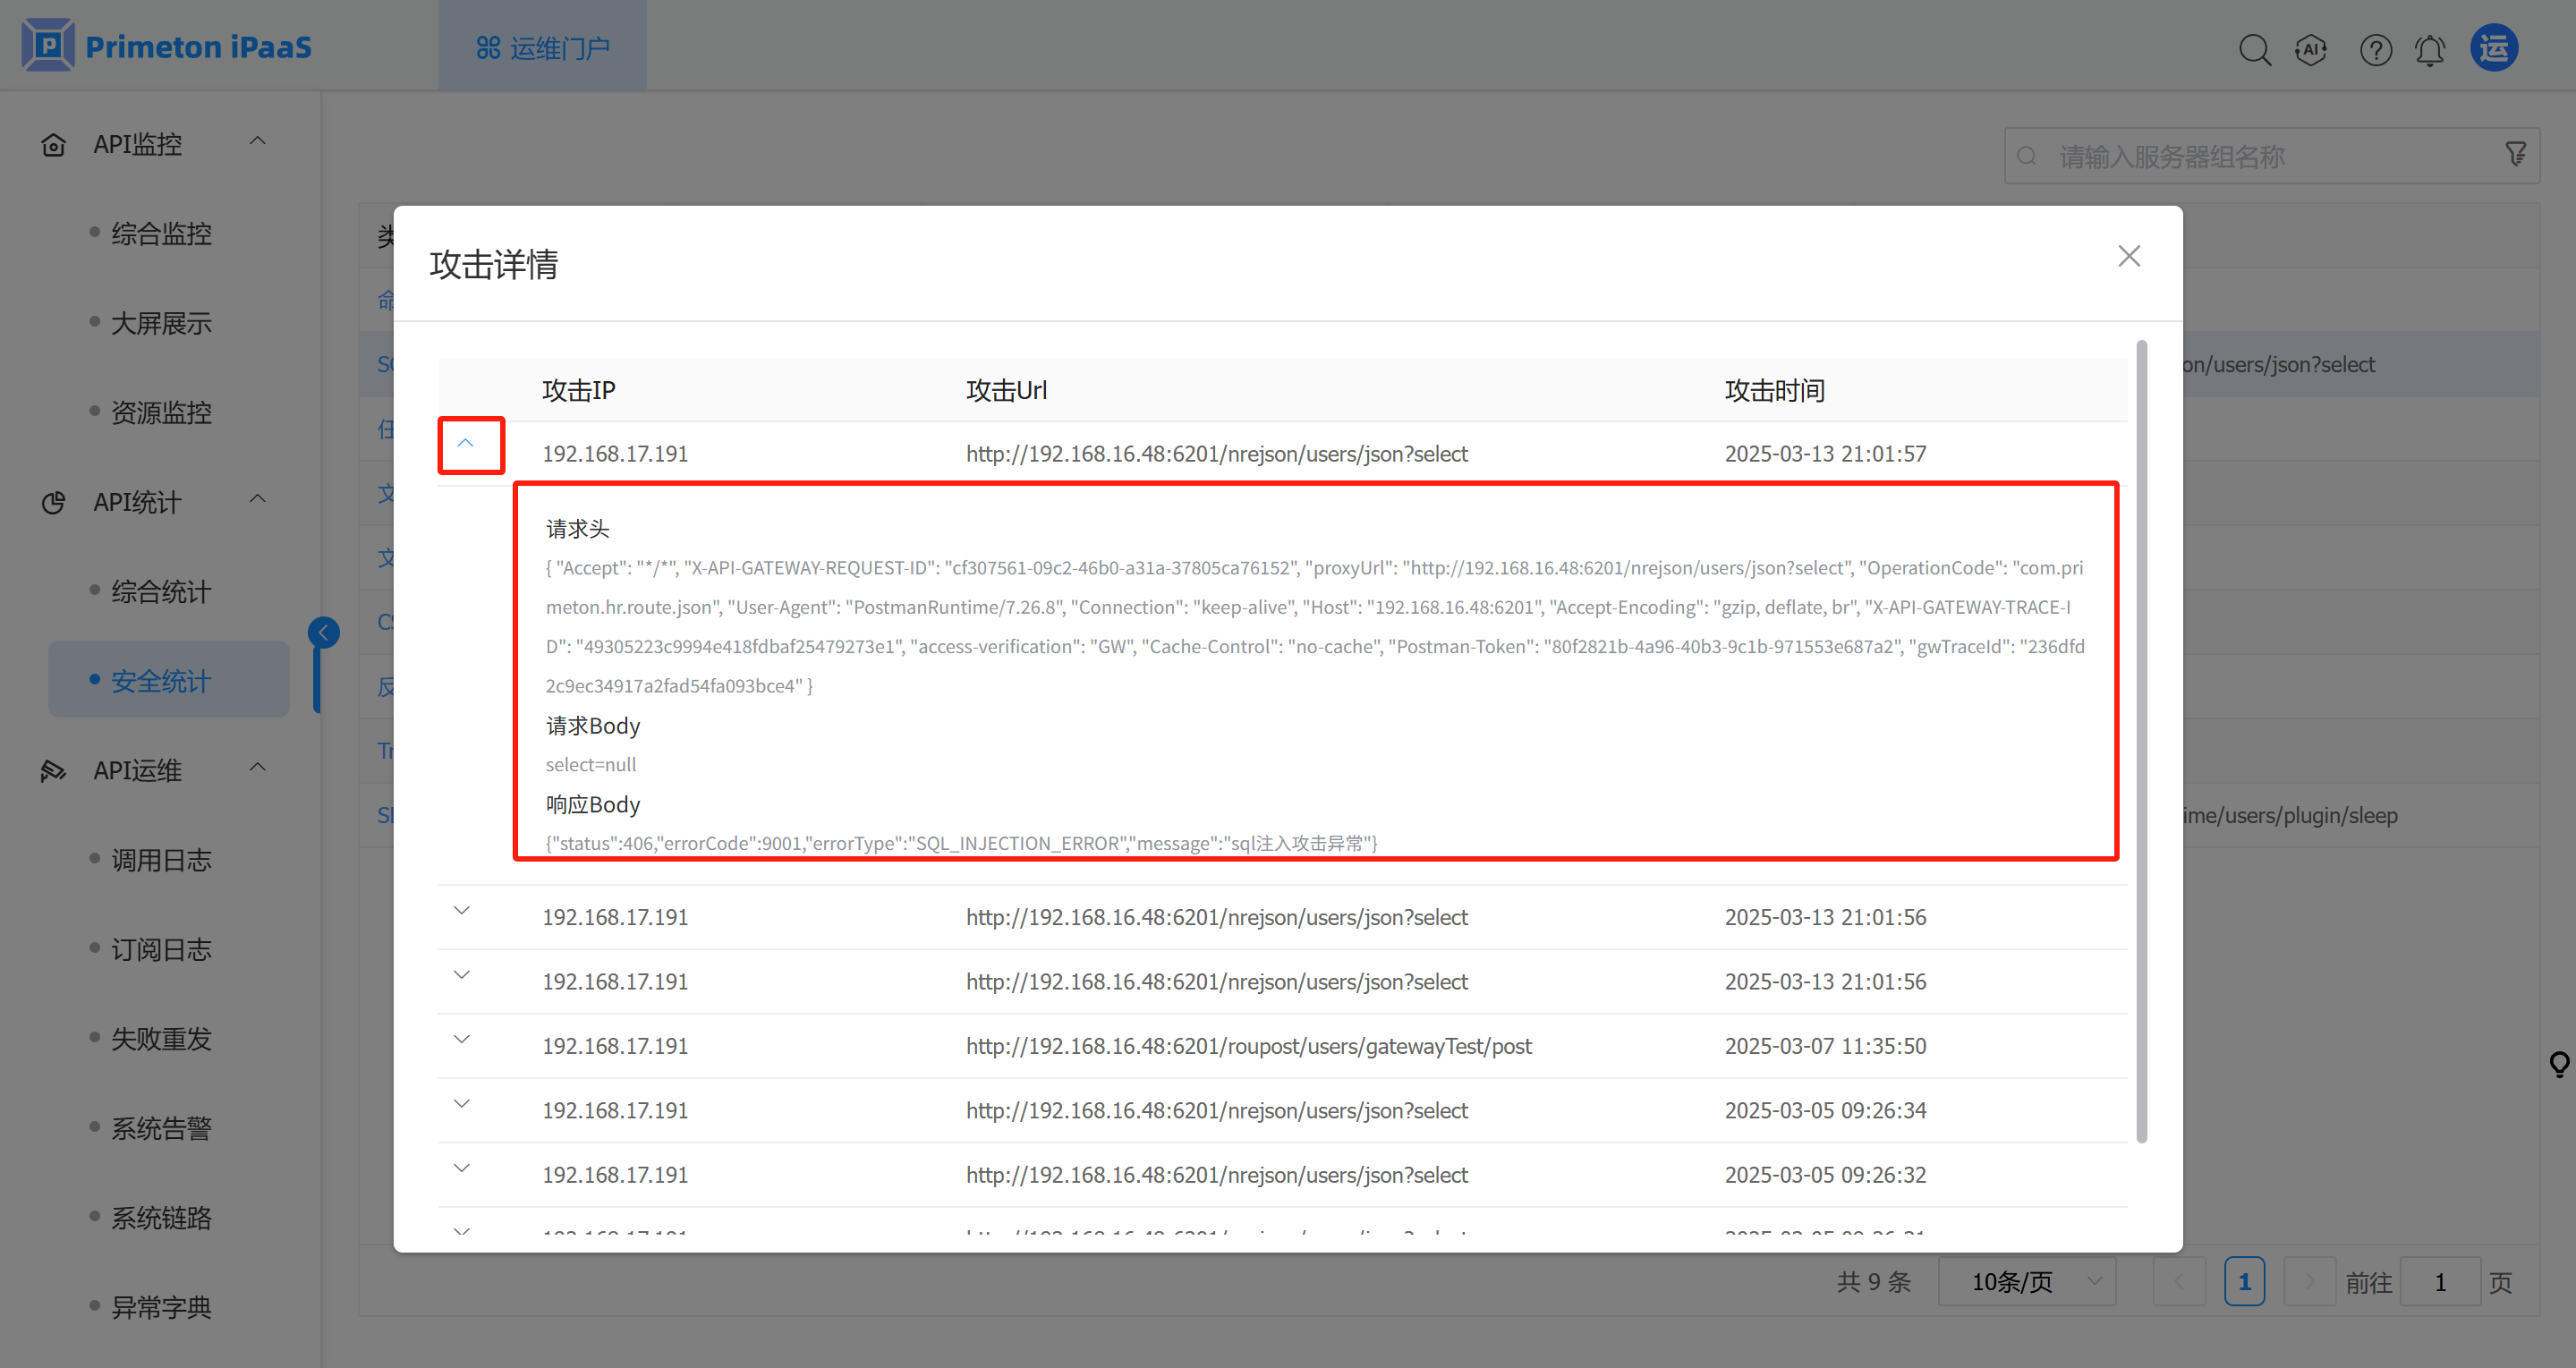Click the search magnifier icon in header

click(2254, 49)
